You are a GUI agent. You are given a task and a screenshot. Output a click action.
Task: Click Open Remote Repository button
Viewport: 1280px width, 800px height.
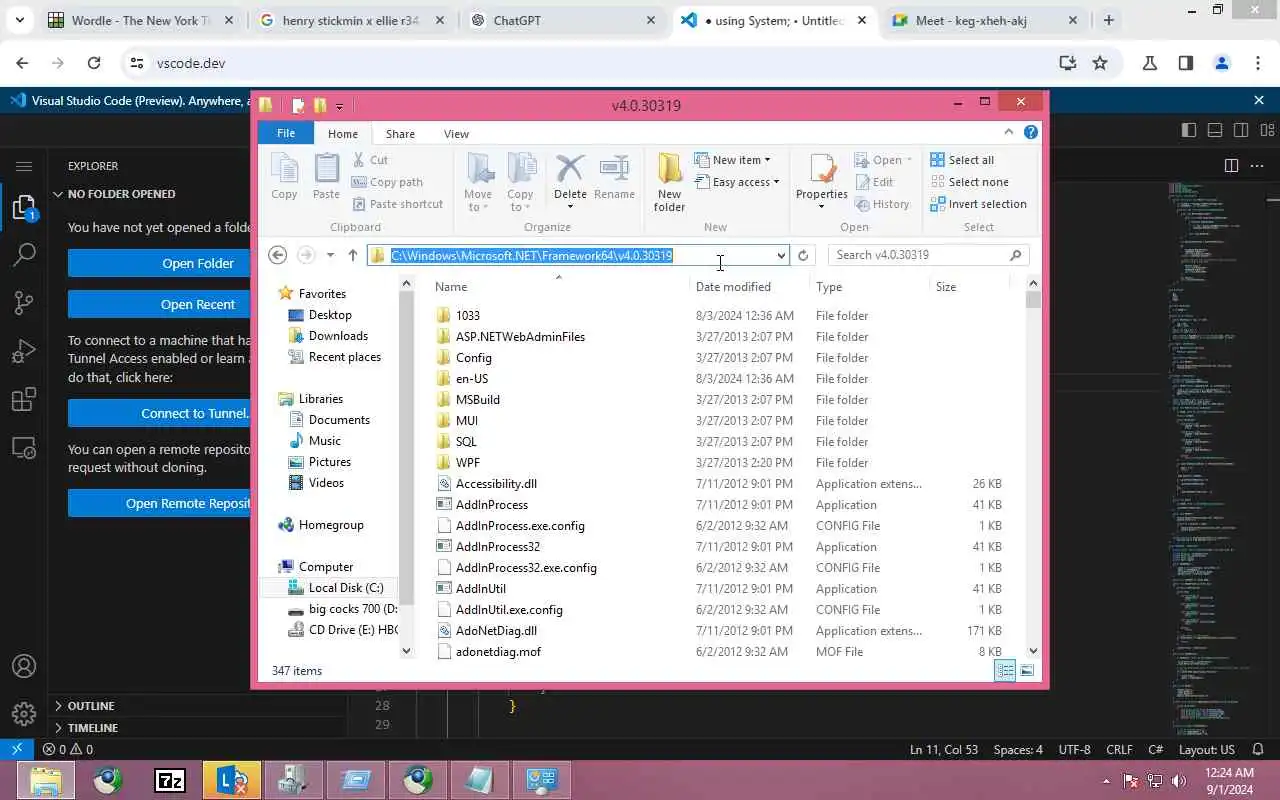[x=159, y=503]
